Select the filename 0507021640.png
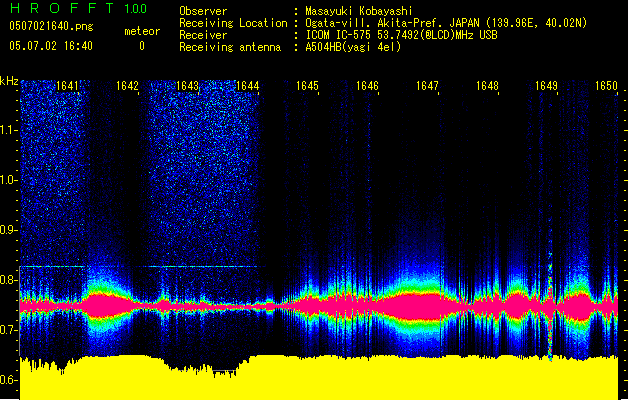This screenshot has width=629, height=400. pyautogui.click(x=51, y=26)
